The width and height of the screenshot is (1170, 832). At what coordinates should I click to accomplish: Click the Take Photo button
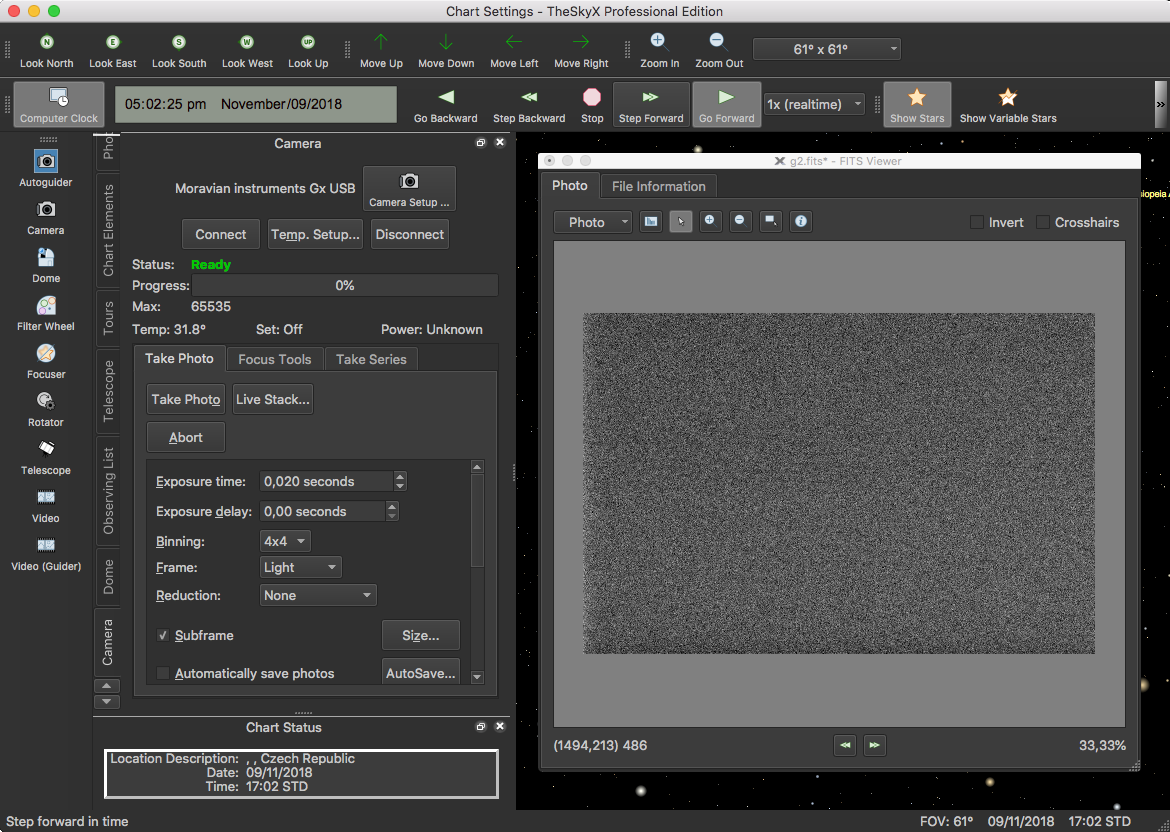point(186,399)
